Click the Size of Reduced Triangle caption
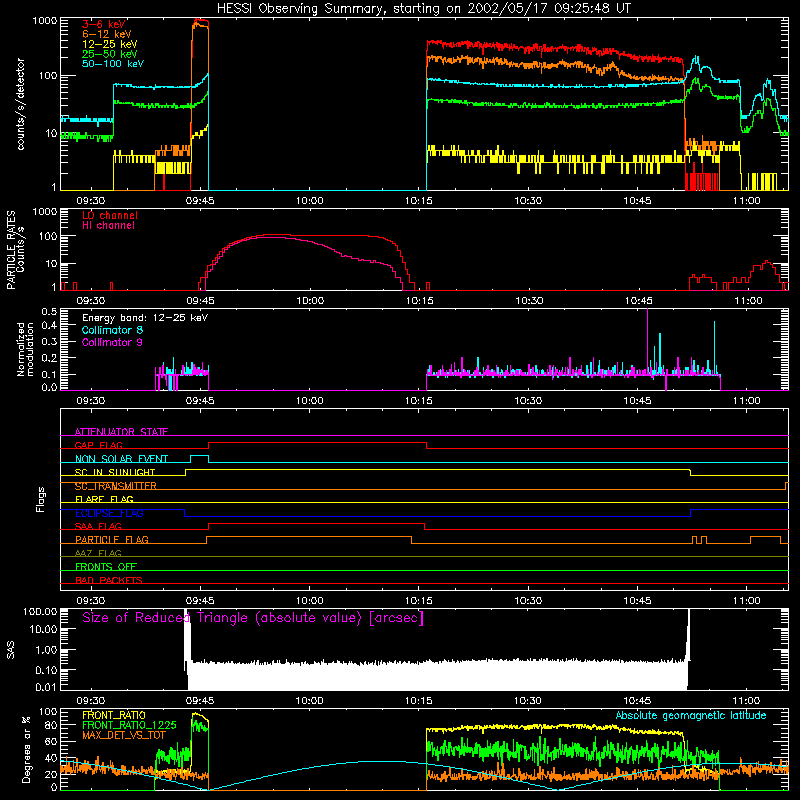The height and width of the screenshot is (800, 800). tap(253, 618)
